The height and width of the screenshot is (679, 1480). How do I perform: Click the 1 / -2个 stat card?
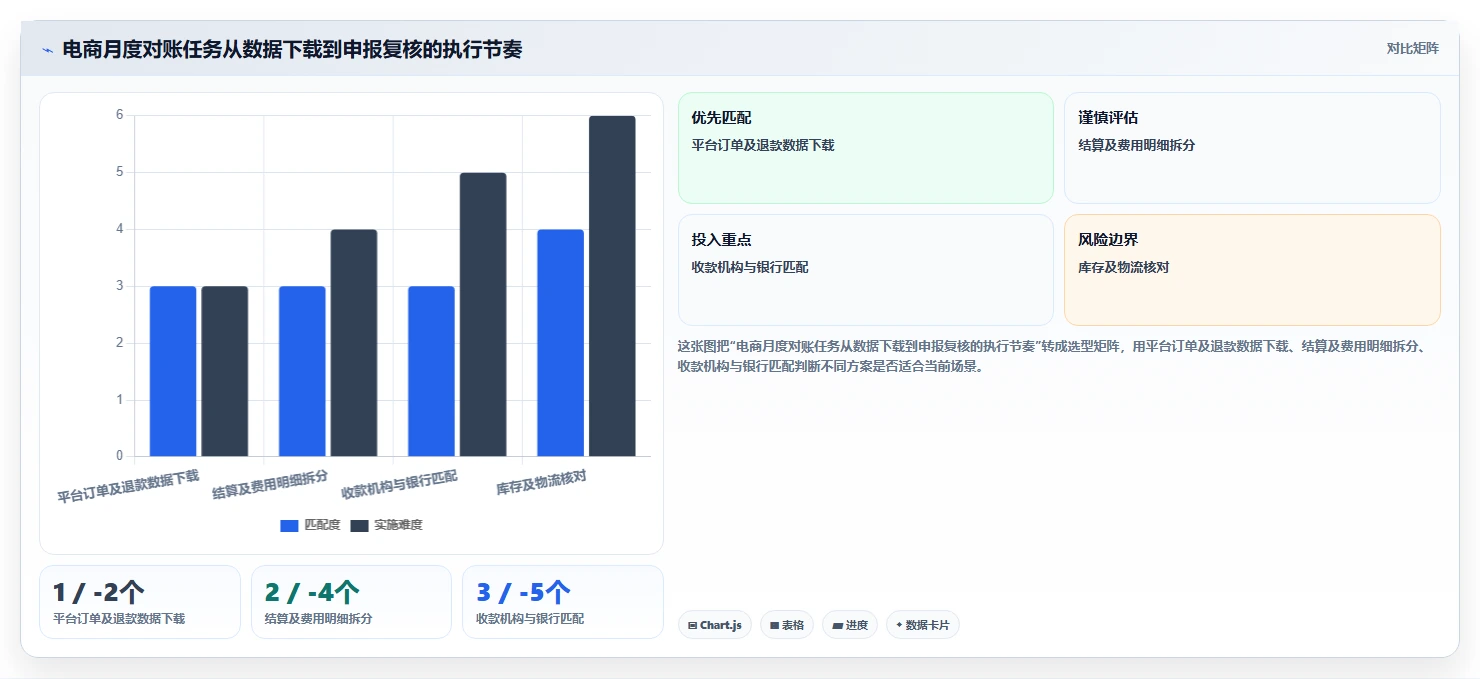click(x=140, y=602)
